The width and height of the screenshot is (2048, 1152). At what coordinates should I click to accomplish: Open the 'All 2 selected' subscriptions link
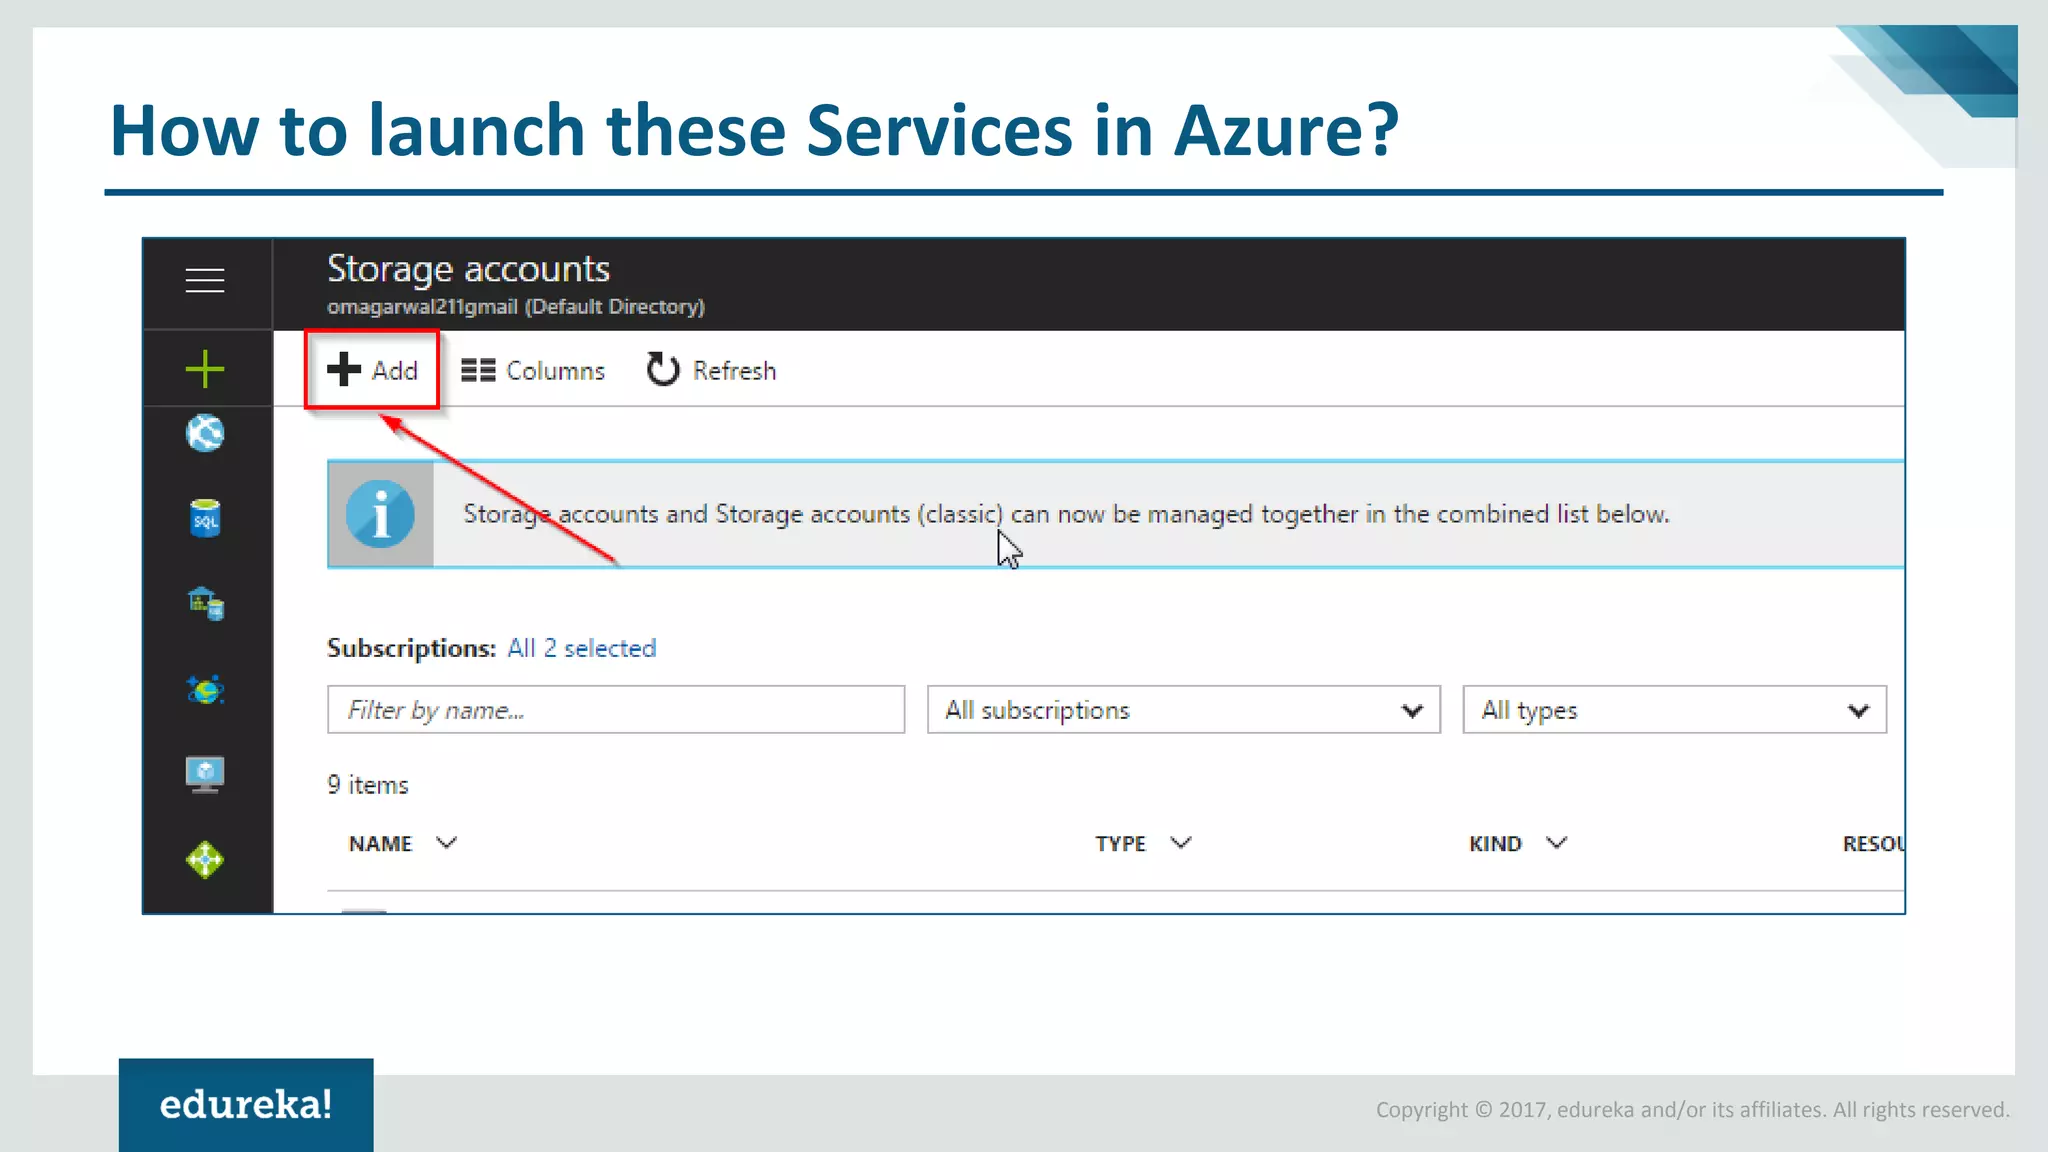coord(582,648)
